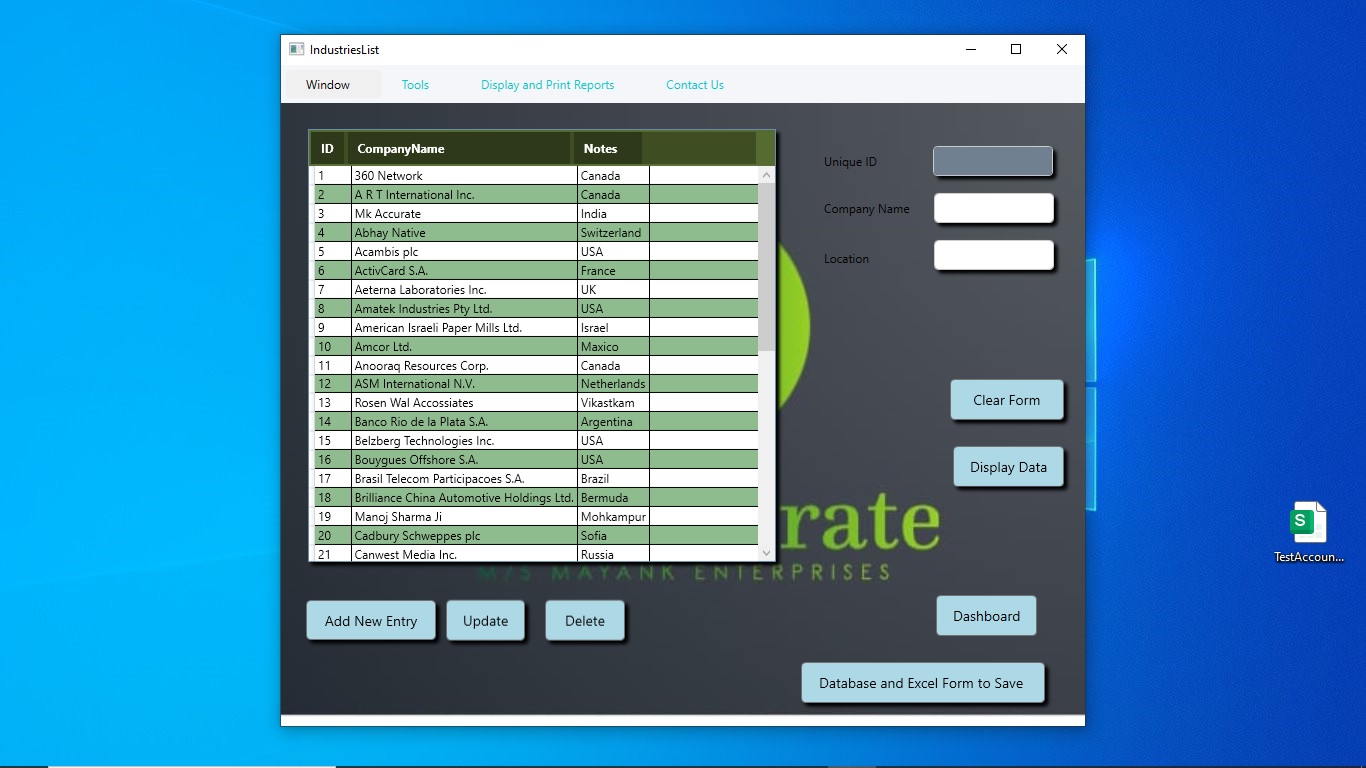Screen dimensions: 1366x768
Task: Select Amatek Industries Pty Ltd. row
Action: (536, 309)
